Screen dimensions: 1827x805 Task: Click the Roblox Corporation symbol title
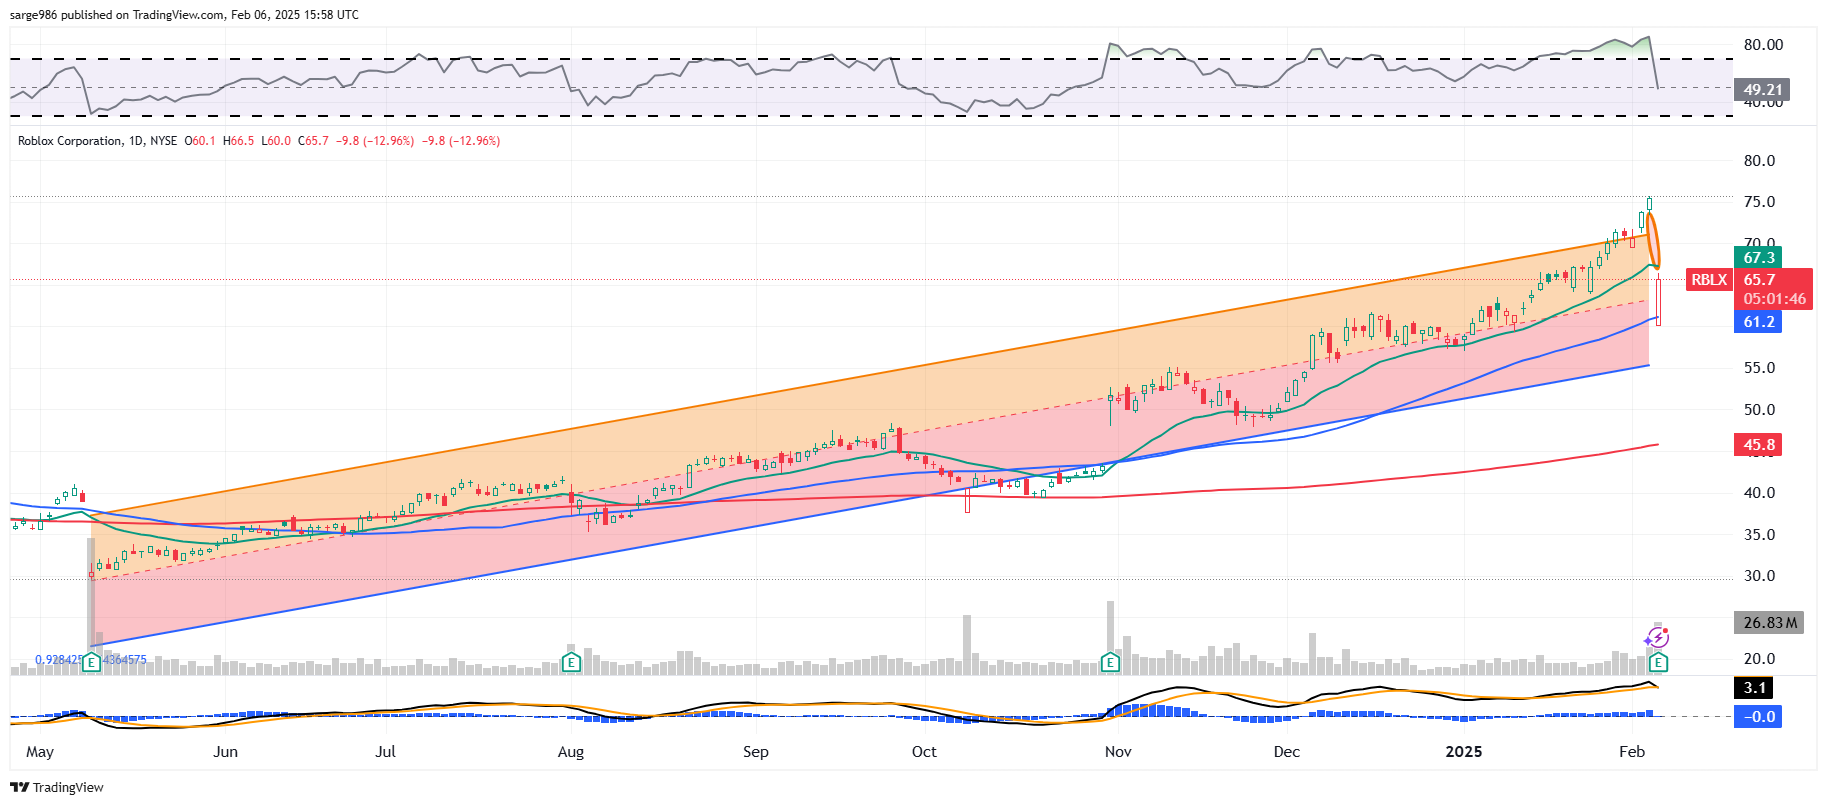(70, 141)
